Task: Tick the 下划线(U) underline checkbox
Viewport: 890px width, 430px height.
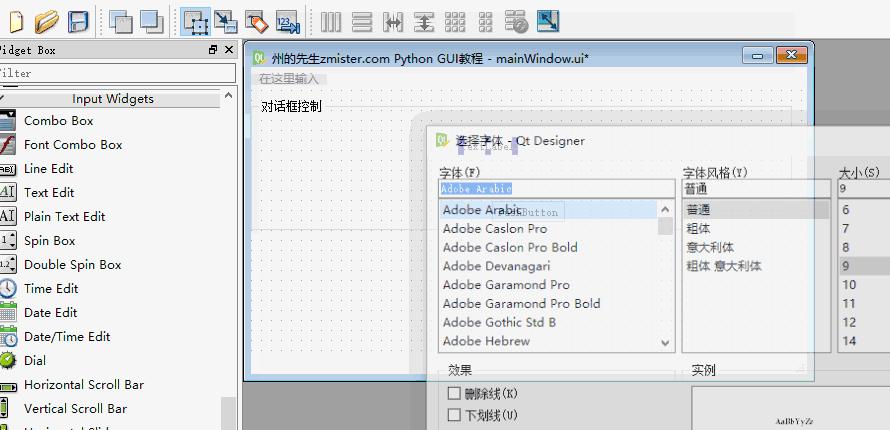Action: tap(454, 415)
